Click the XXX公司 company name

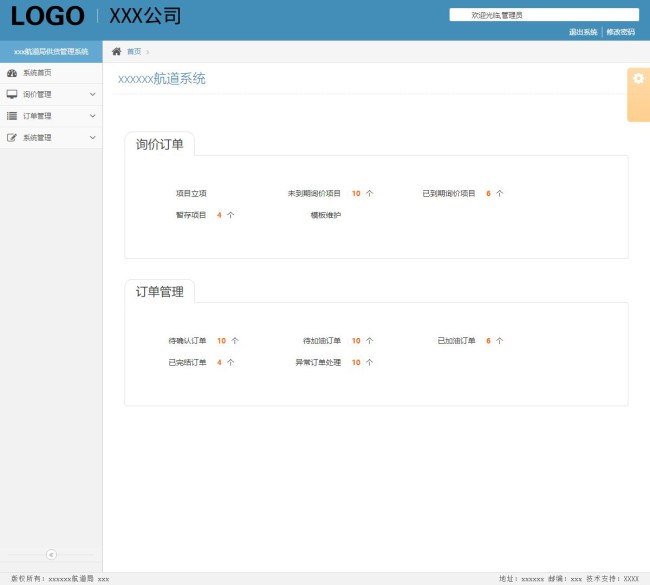click(x=145, y=16)
